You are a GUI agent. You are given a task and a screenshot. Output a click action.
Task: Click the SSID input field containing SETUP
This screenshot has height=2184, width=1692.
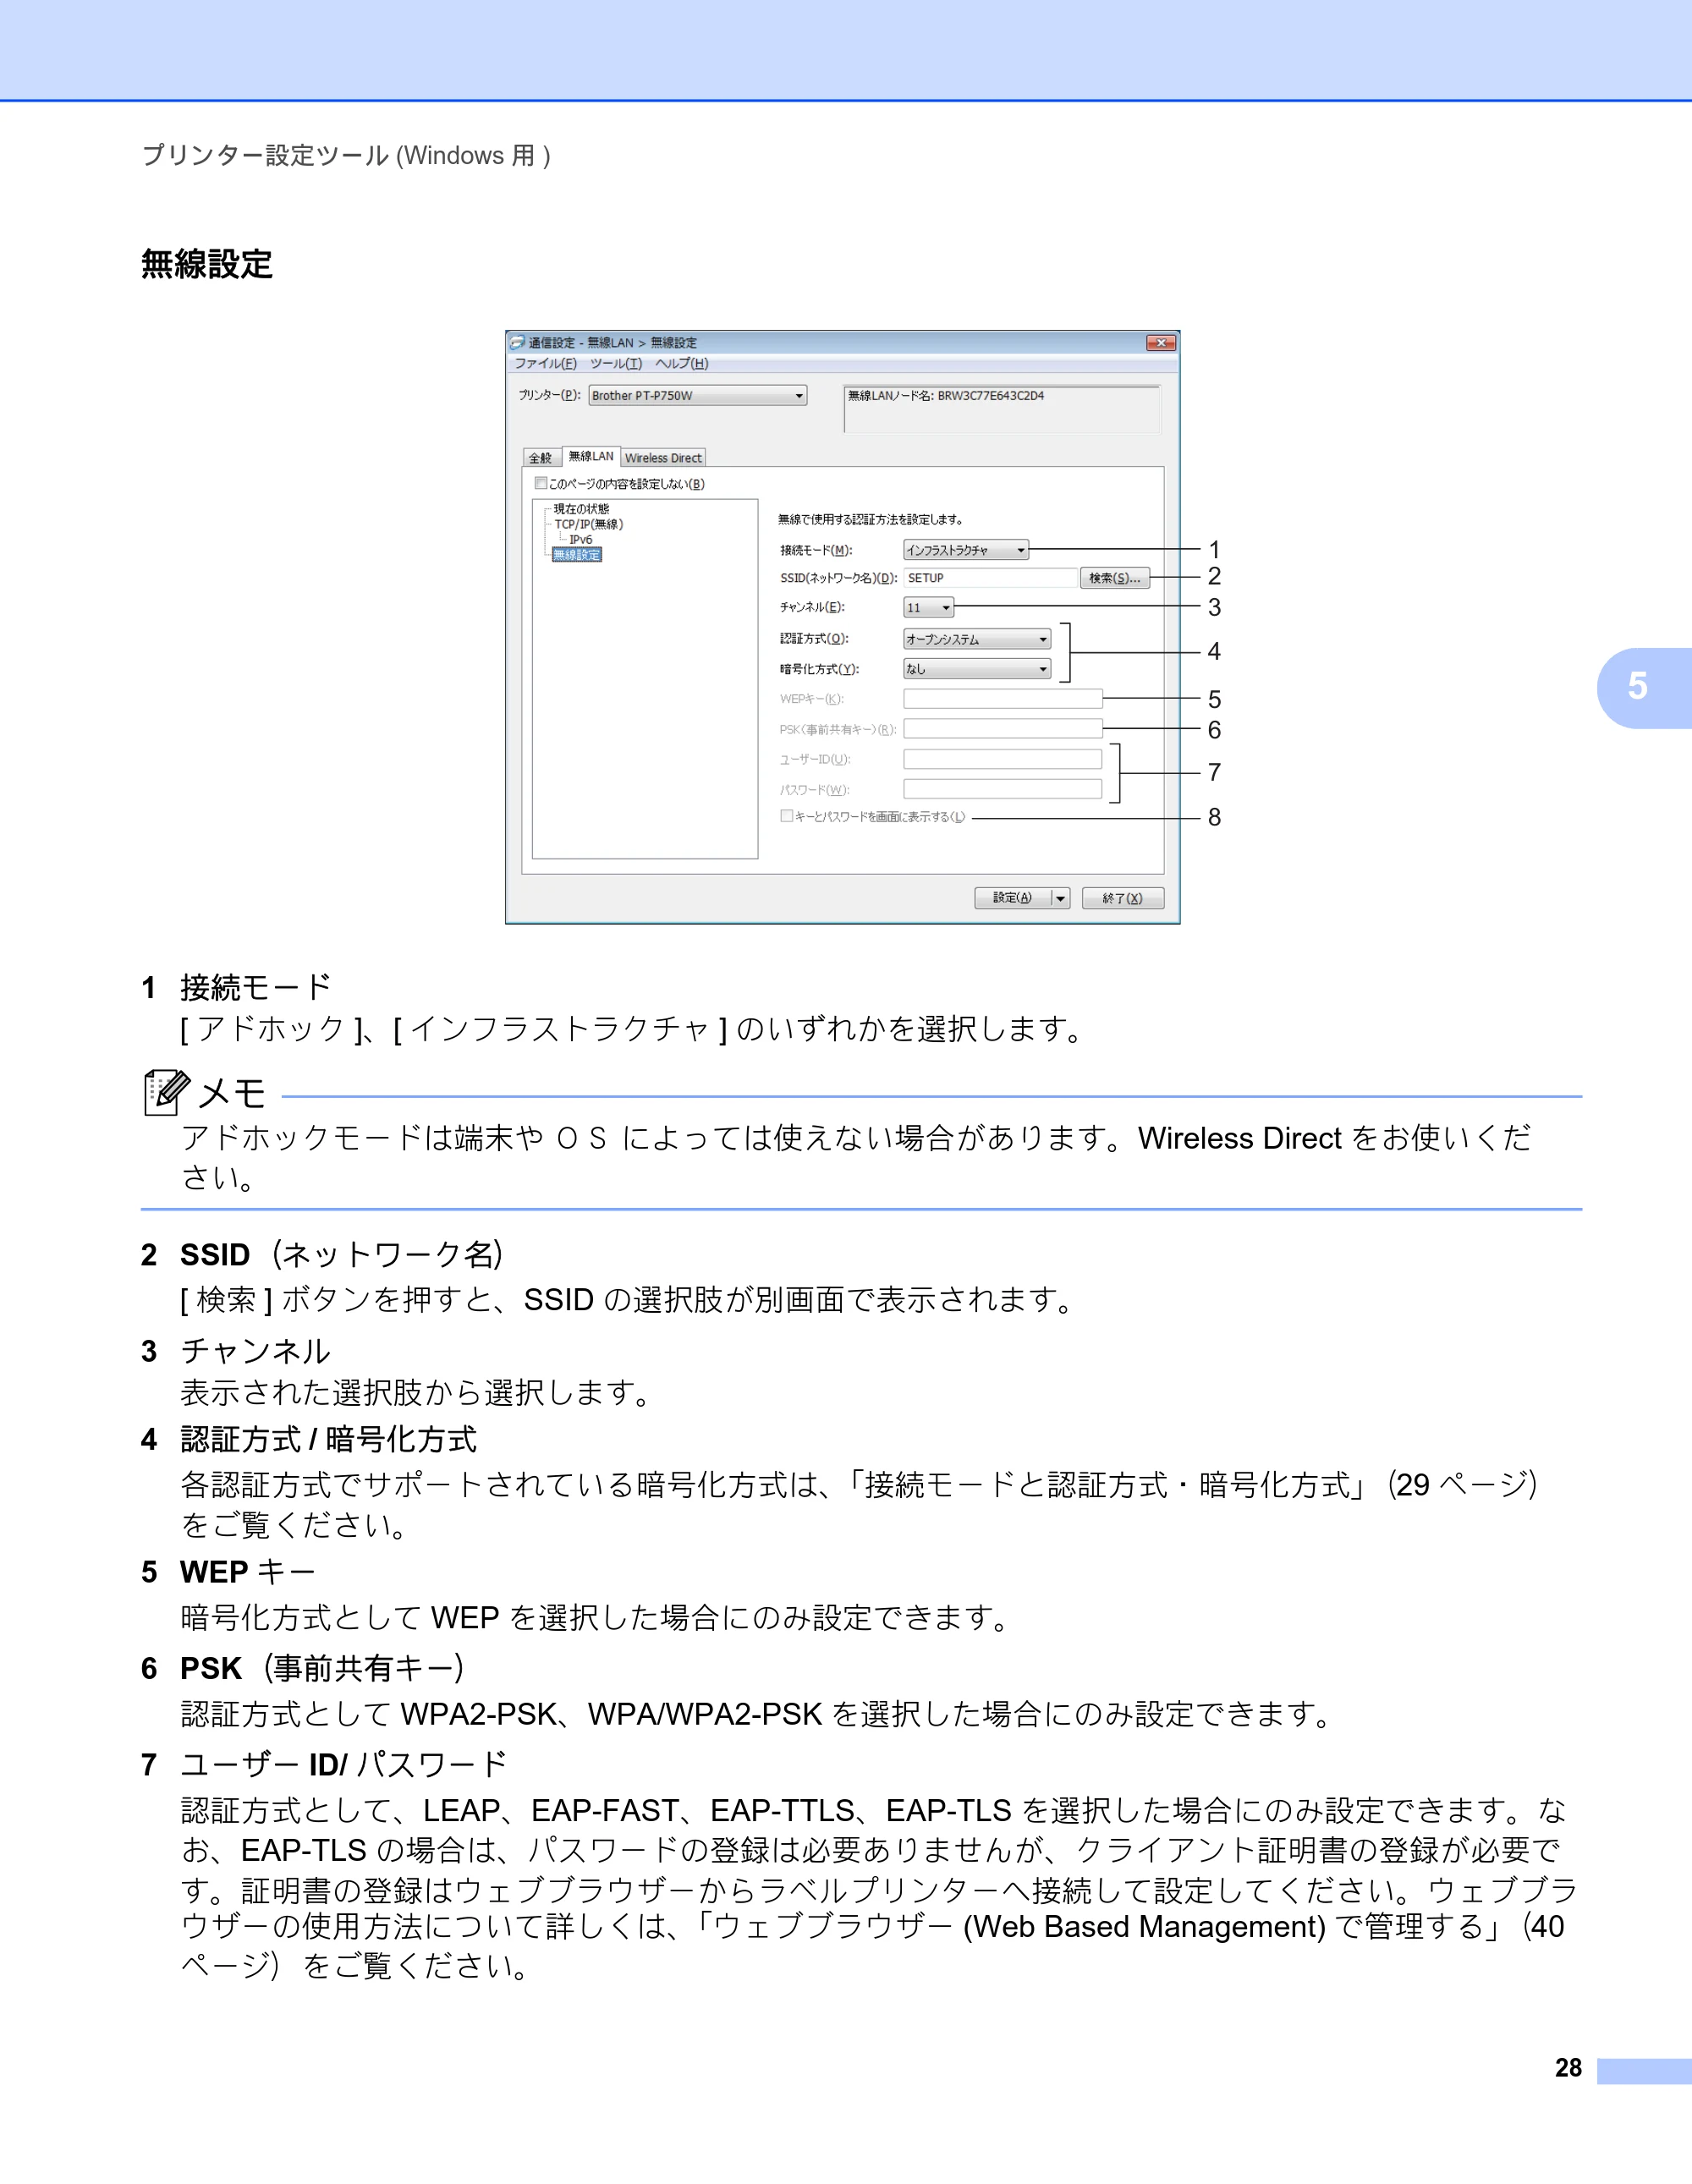990,578
